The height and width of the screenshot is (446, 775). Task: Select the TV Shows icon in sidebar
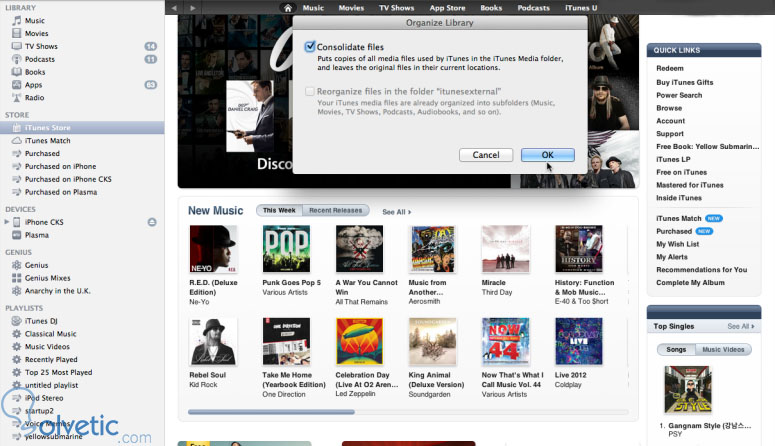coord(17,46)
